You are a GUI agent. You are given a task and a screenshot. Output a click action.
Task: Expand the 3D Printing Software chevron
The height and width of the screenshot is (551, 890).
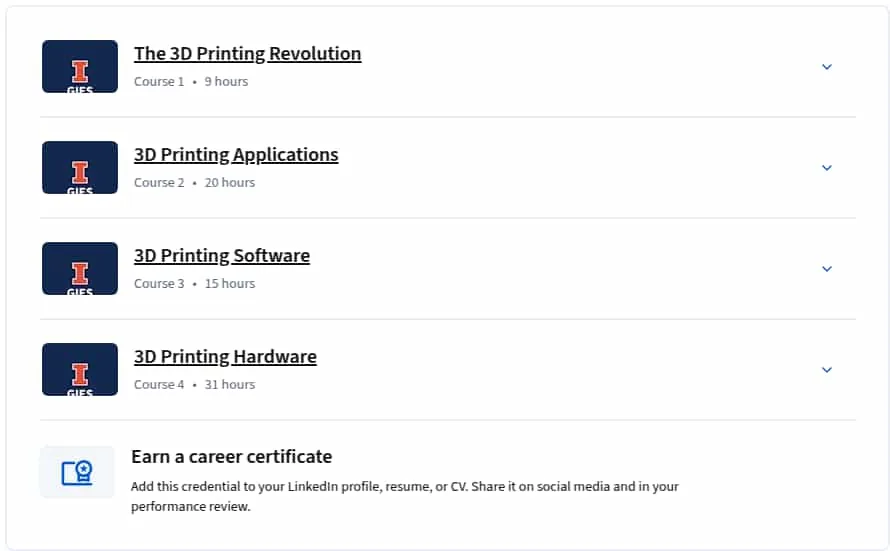tap(827, 269)
